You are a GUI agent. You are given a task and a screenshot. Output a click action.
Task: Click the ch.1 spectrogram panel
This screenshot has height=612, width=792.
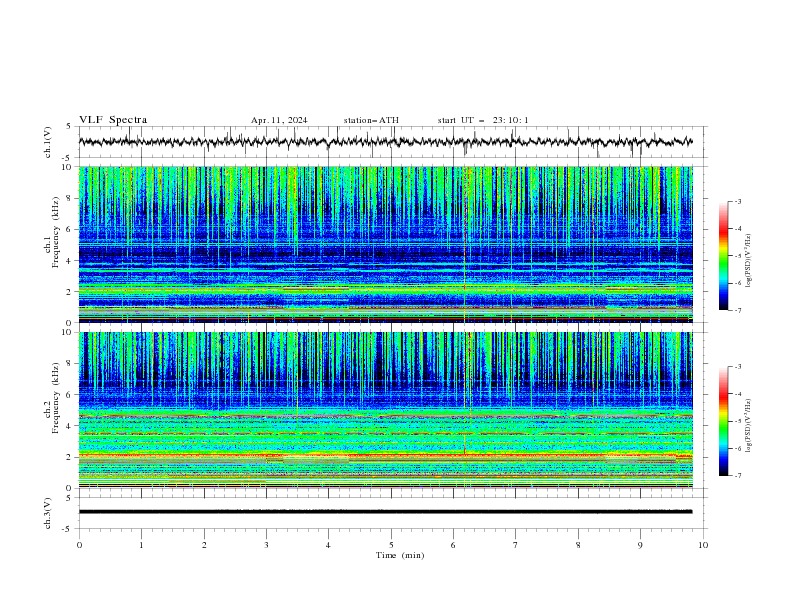click(385, 244)
